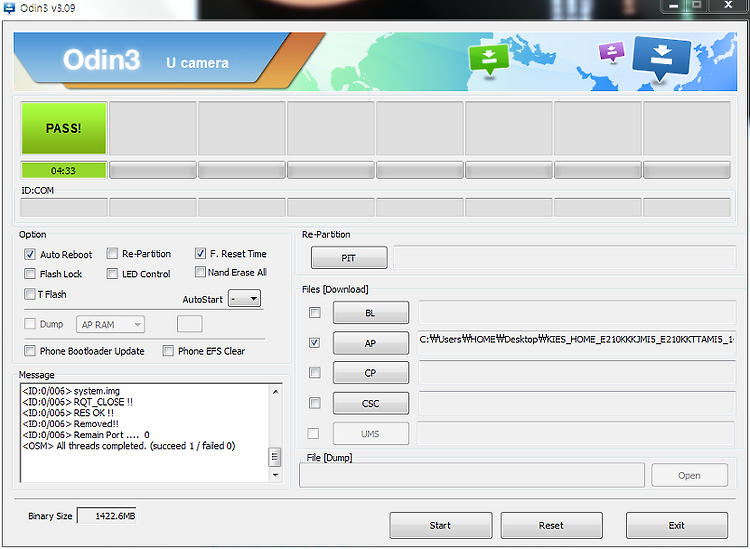Viewport: 750px width, 549px height.
Task: Check the T Flash option
Action: [30, 294]
